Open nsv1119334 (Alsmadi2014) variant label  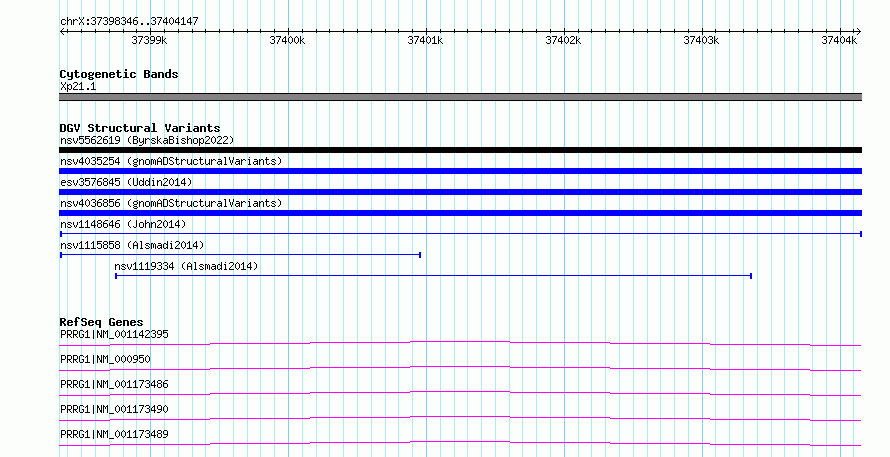[186, 266]
